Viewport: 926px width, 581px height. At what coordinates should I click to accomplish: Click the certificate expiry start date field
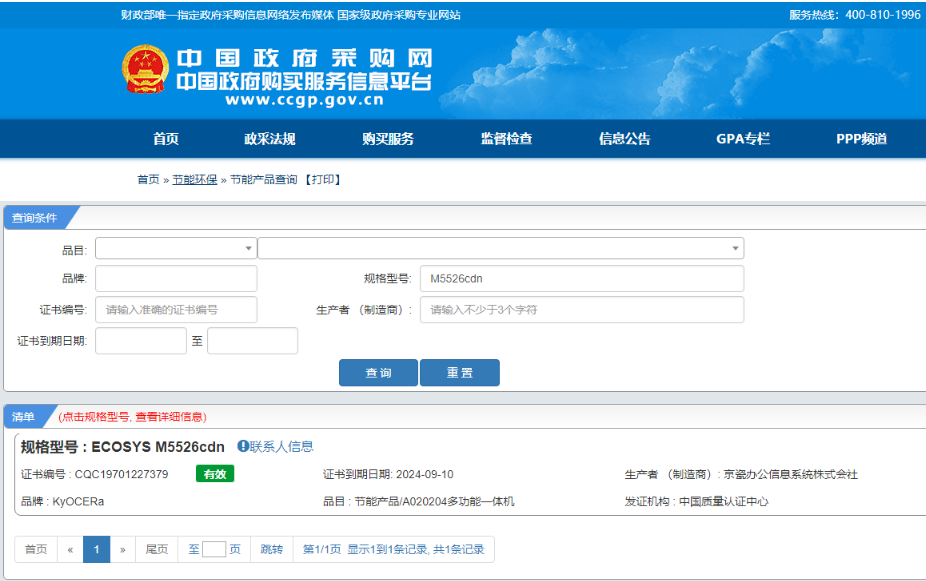point(141,341)
